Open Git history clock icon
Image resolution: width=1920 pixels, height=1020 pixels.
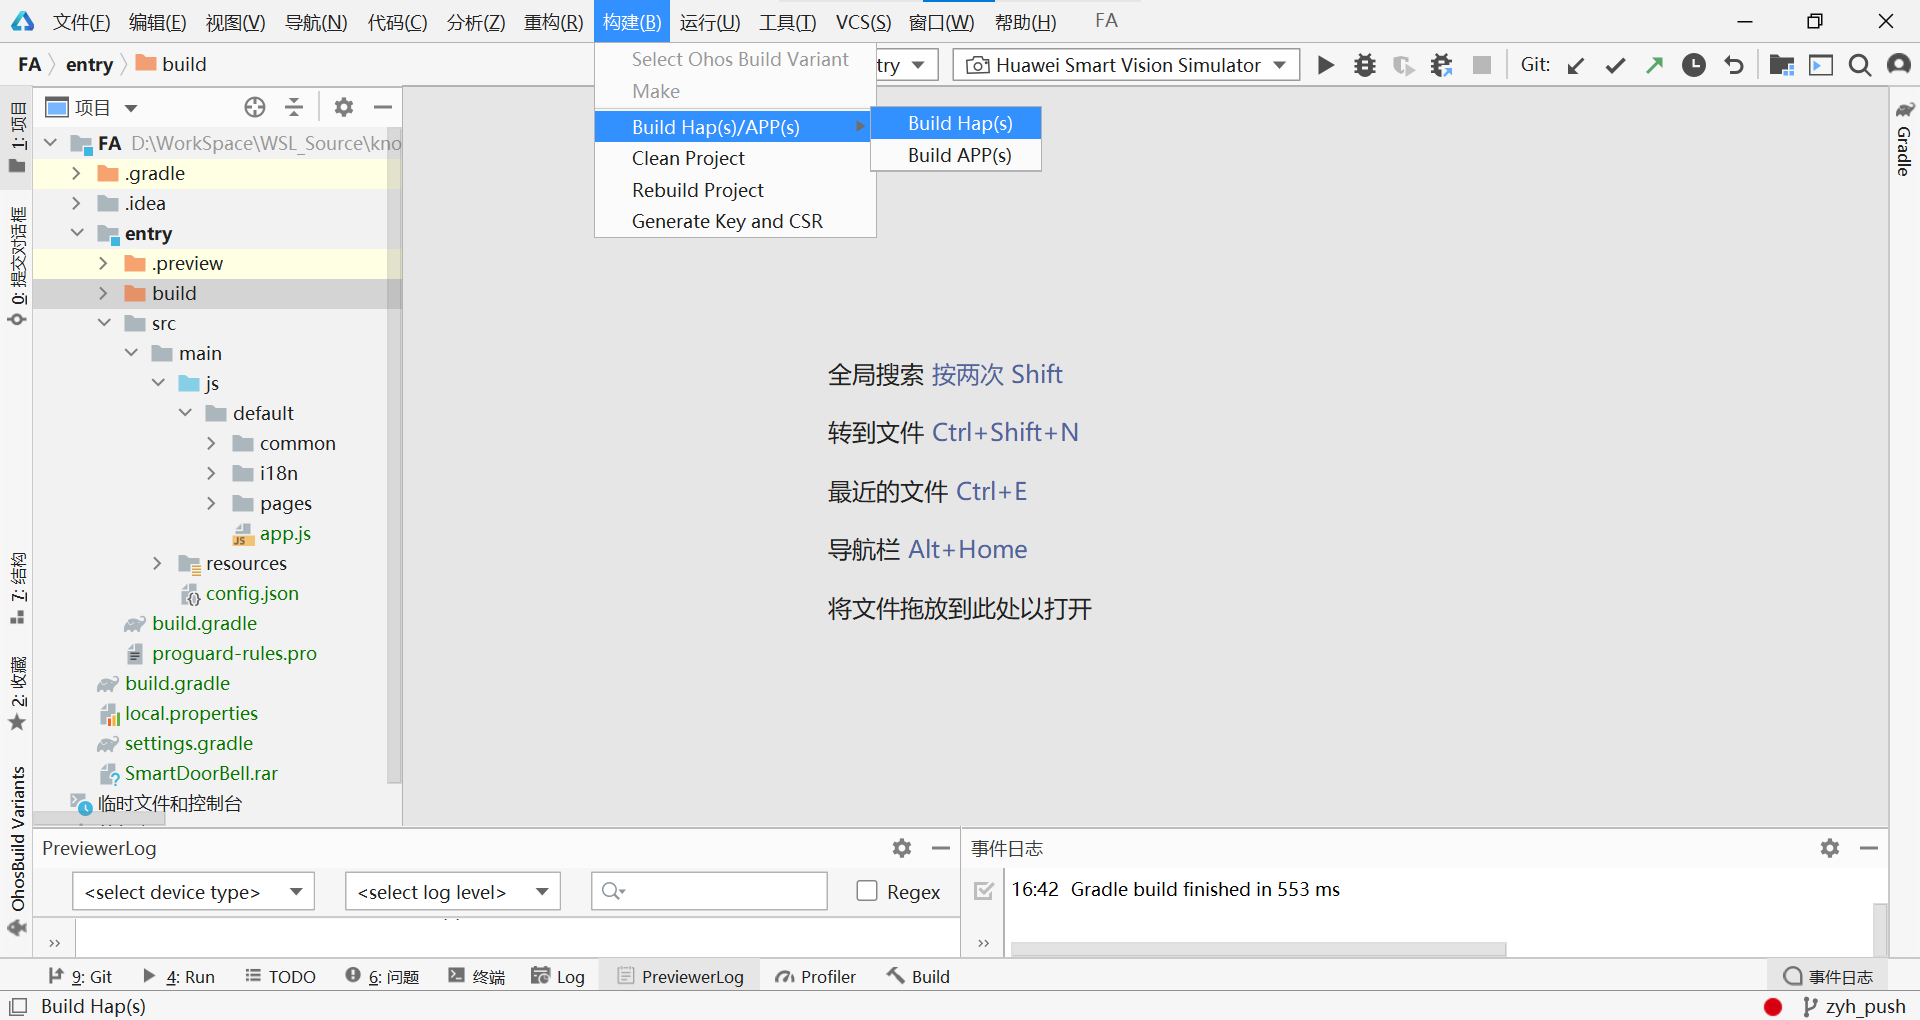pos(1693,65)
